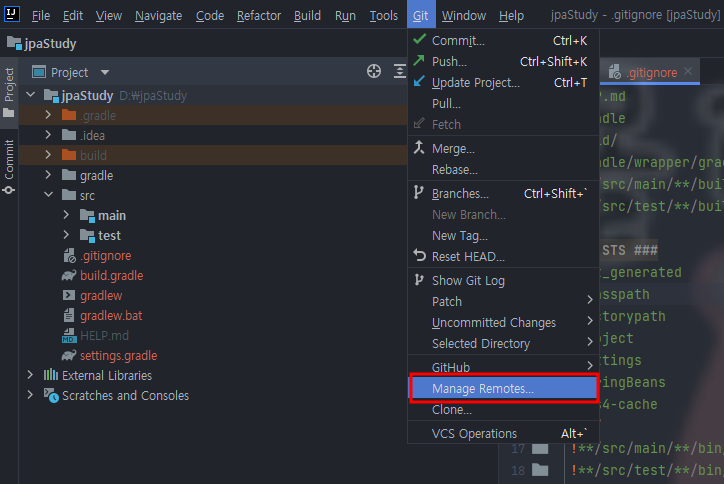Image resolution: width=724 pixels, height=484 pixels.
Task: Click the build.gradle elephant icon
Action: pyautogui.click(x=69, y=276)
